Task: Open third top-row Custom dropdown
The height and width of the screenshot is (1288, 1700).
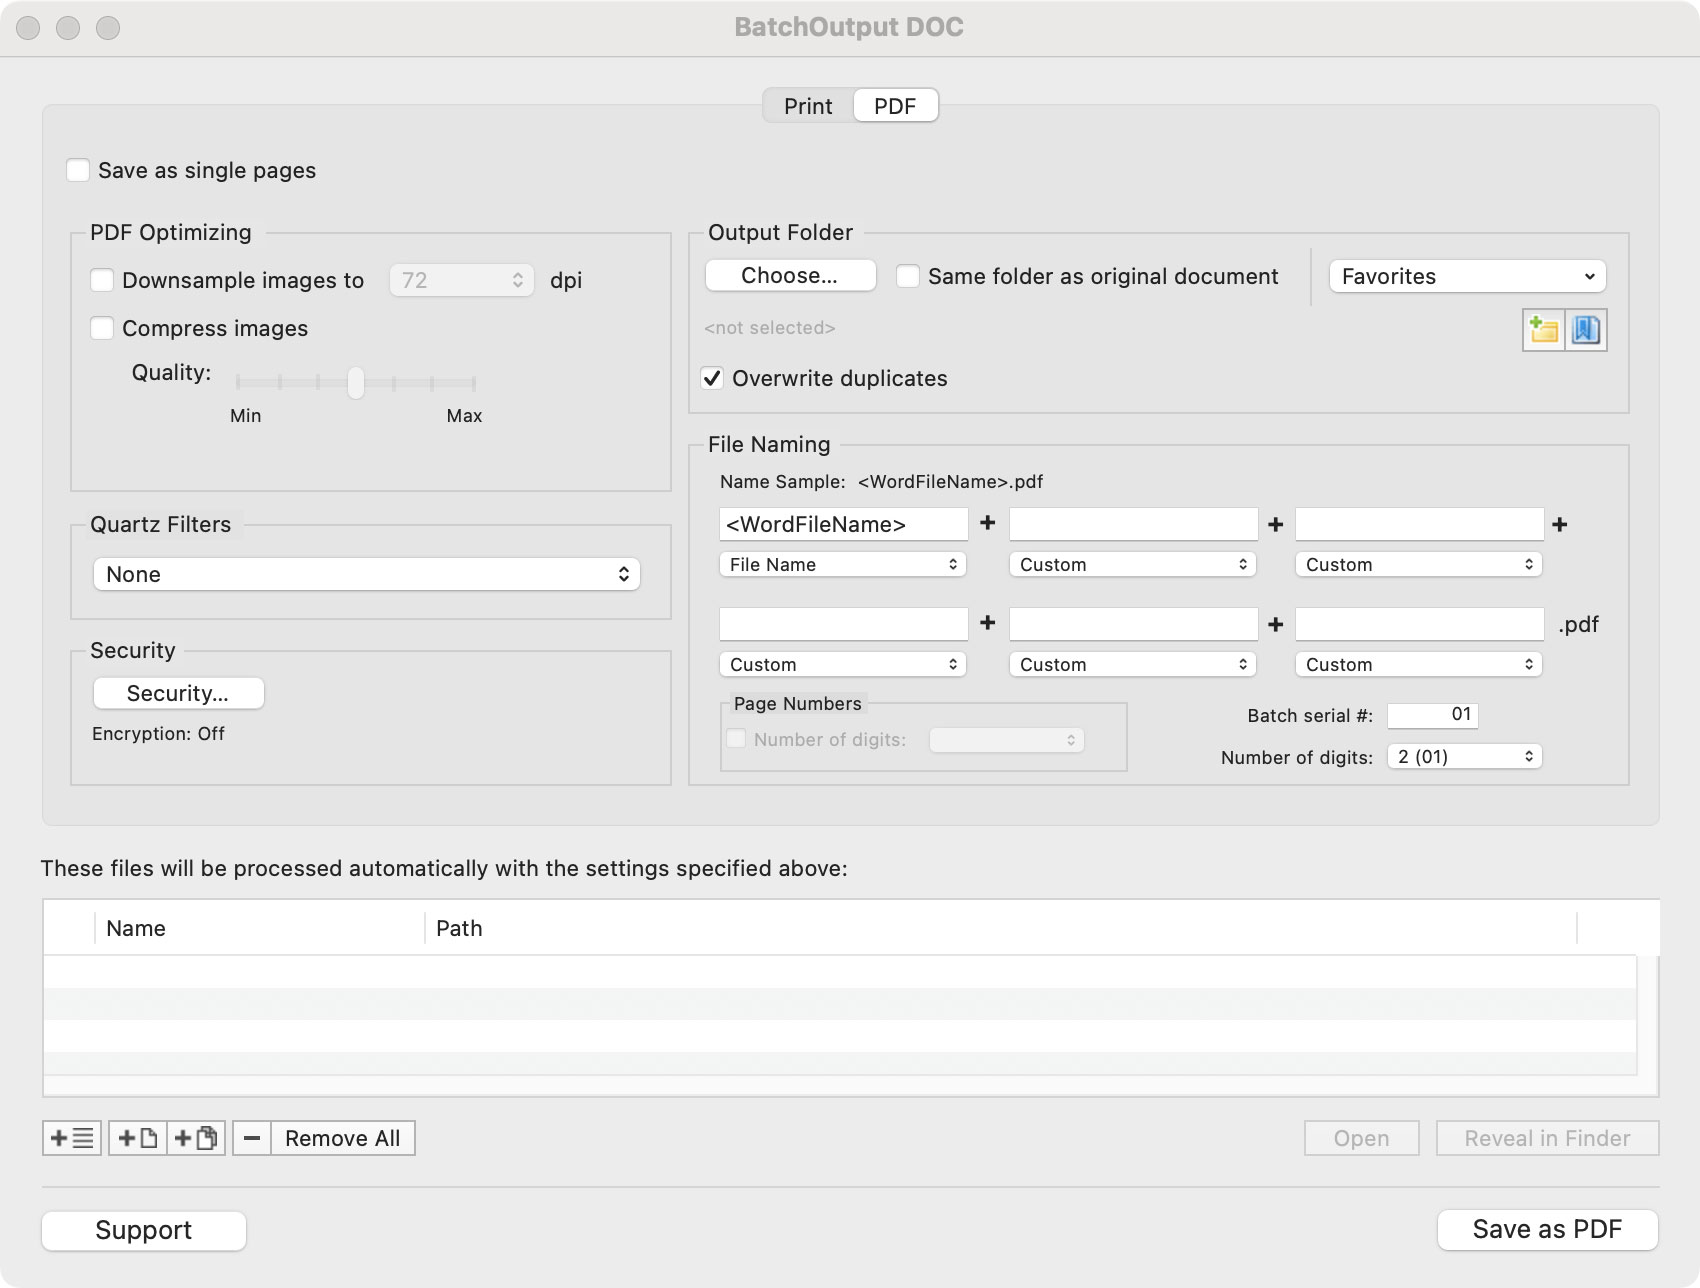Action: click(1419, 564)
